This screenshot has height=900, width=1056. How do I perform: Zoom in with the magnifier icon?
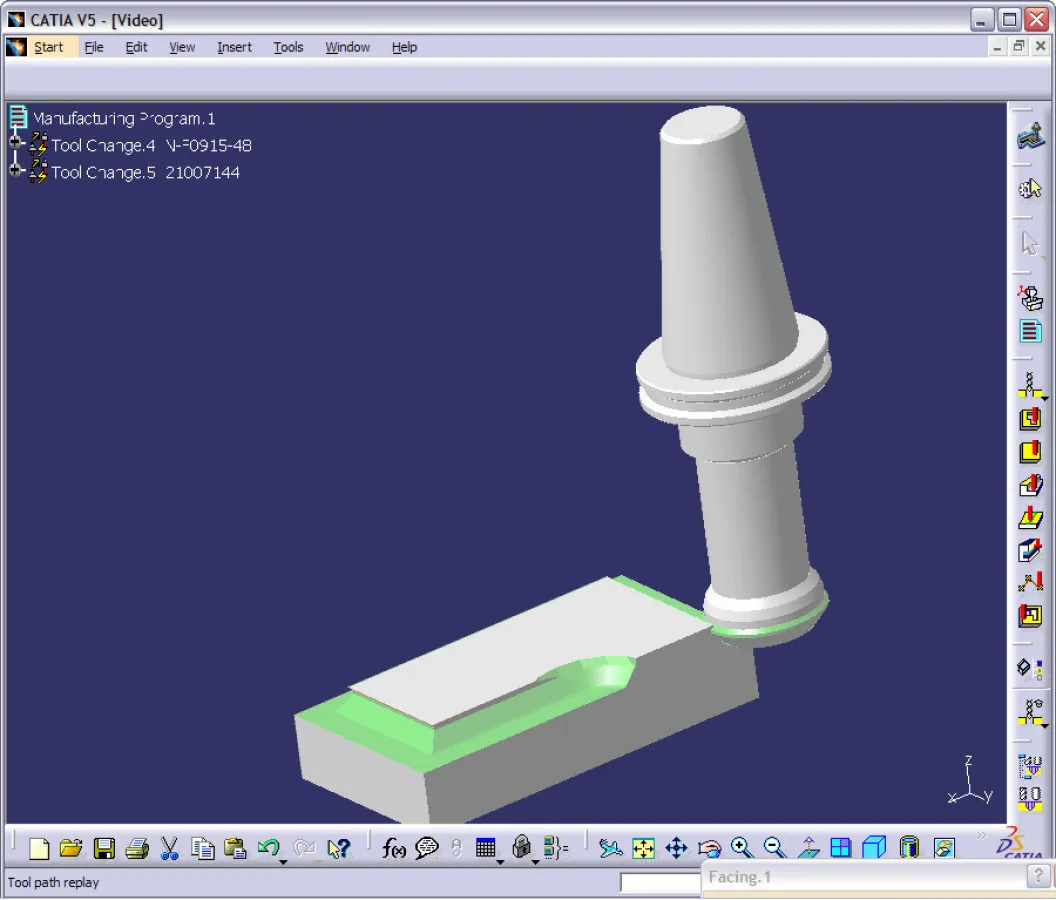[x=741, y=847]
